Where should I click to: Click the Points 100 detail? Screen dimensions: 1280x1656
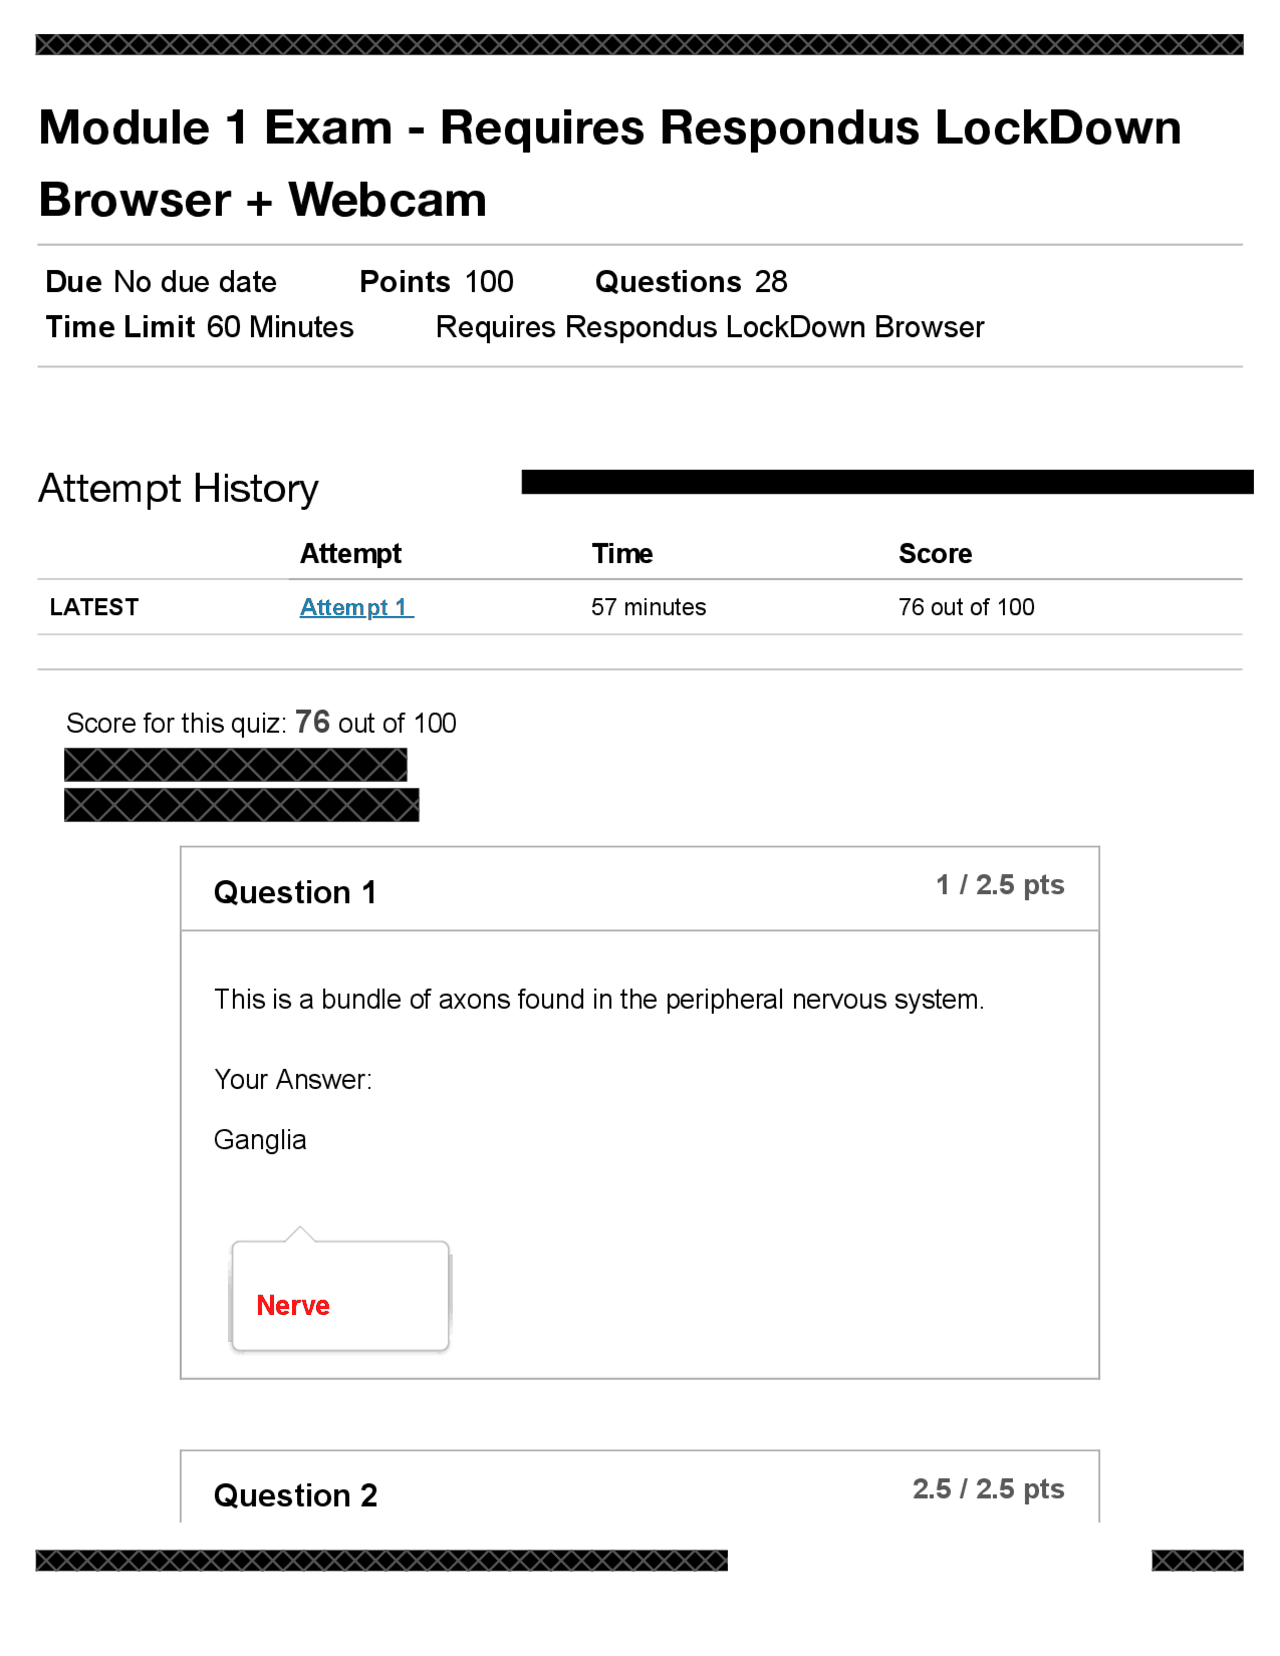436,282
